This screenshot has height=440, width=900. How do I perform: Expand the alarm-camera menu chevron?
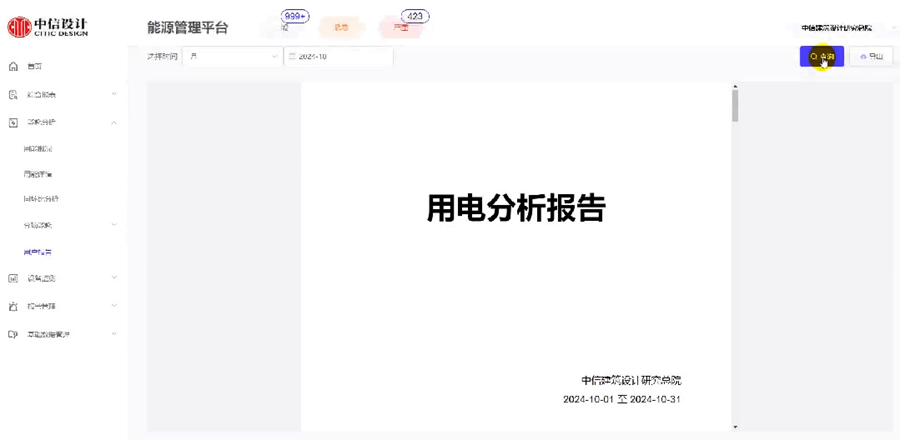[x=114, y=306]
